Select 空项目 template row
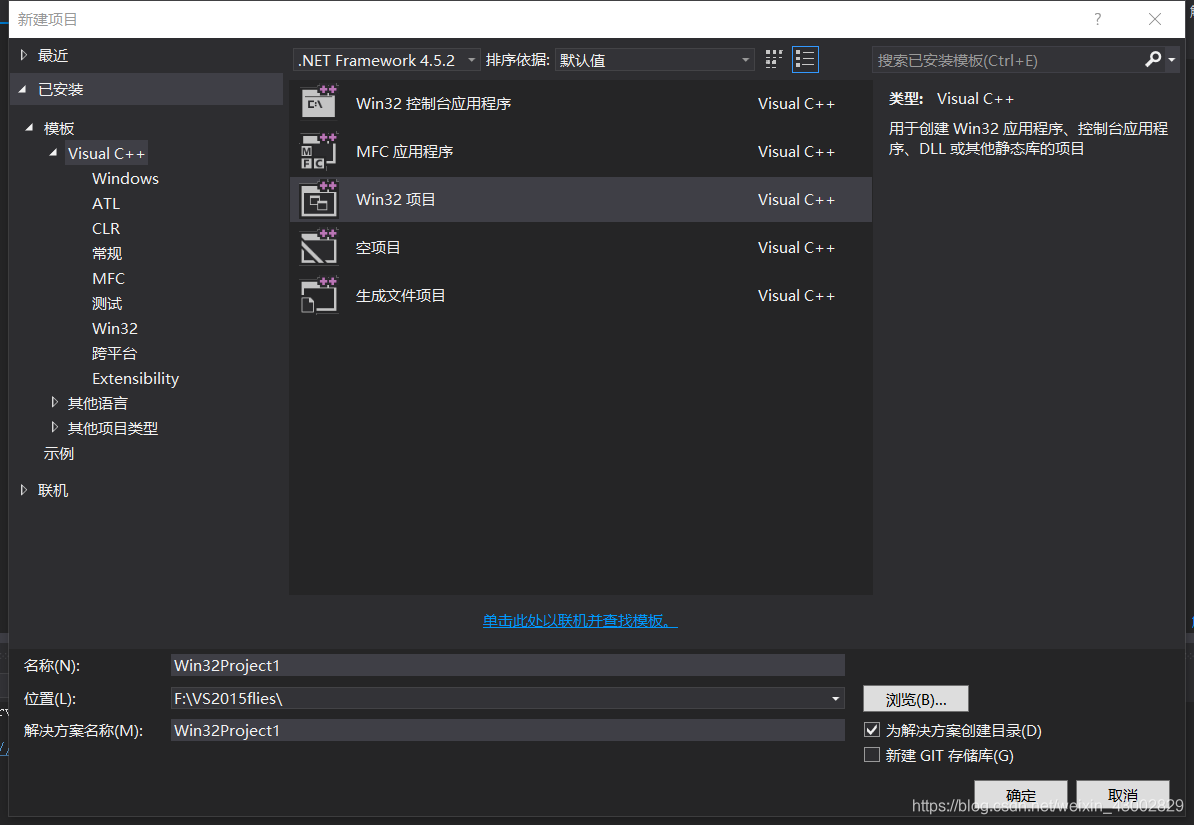 (x=580, y=248)
